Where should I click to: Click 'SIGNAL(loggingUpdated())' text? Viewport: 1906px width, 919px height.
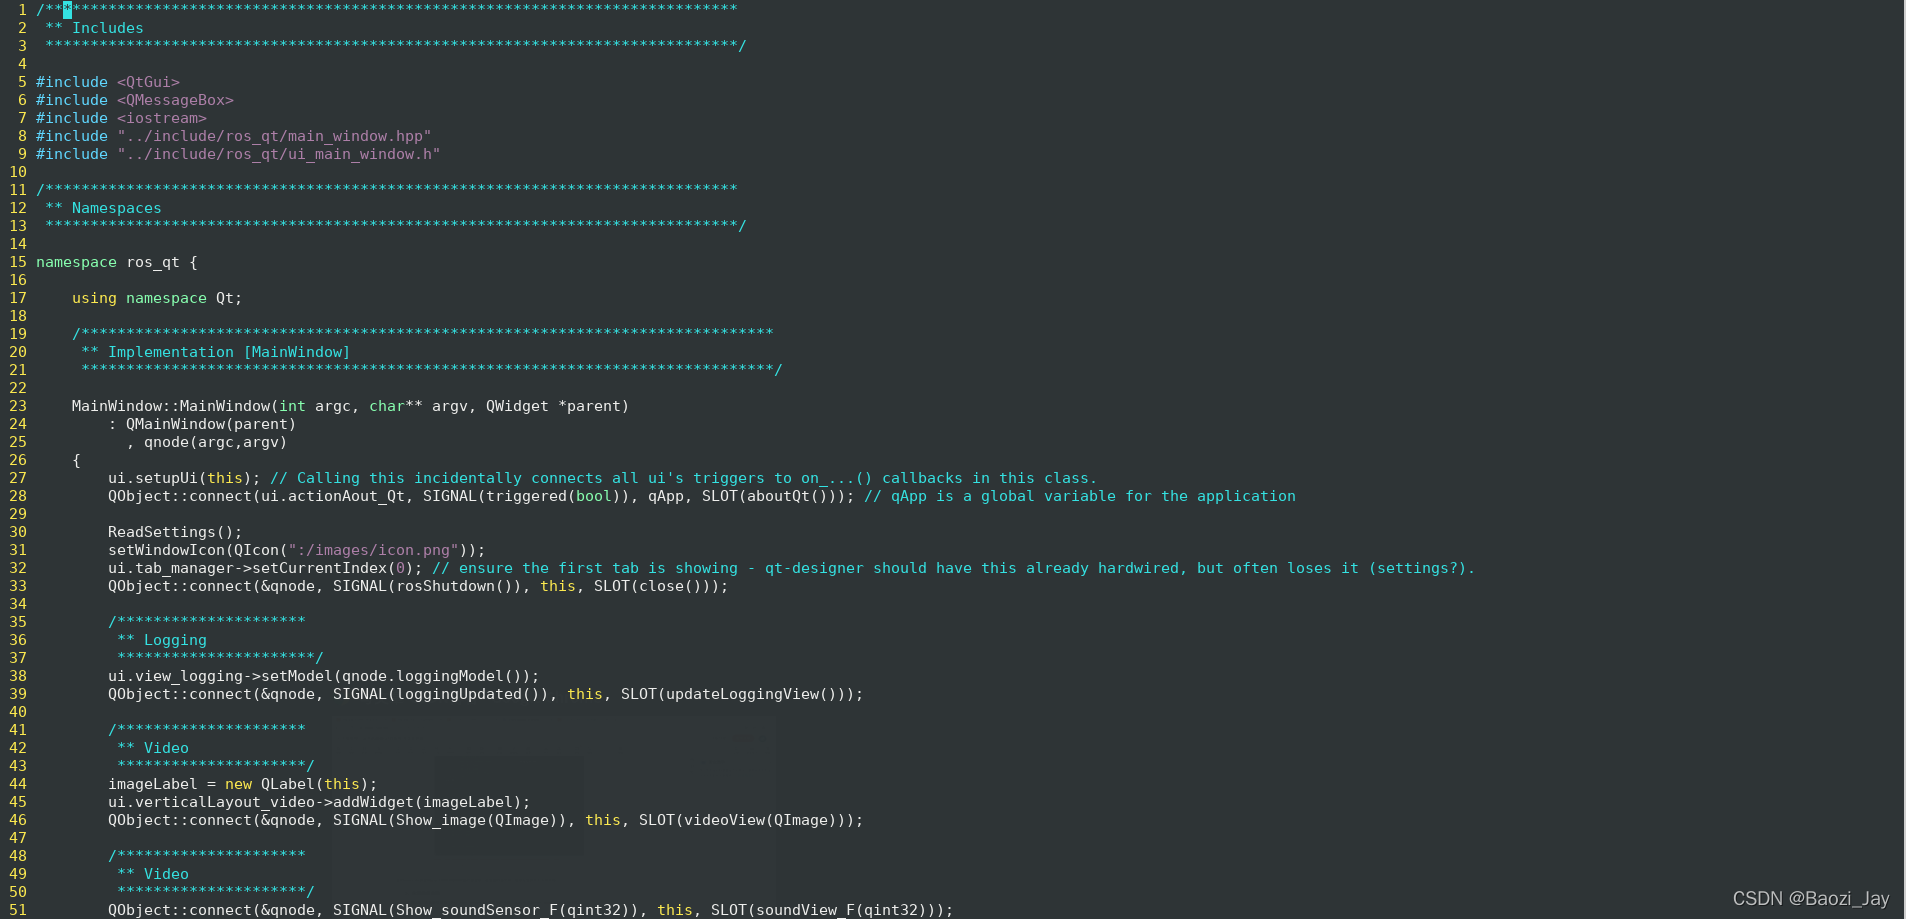[x=440, y=694]
